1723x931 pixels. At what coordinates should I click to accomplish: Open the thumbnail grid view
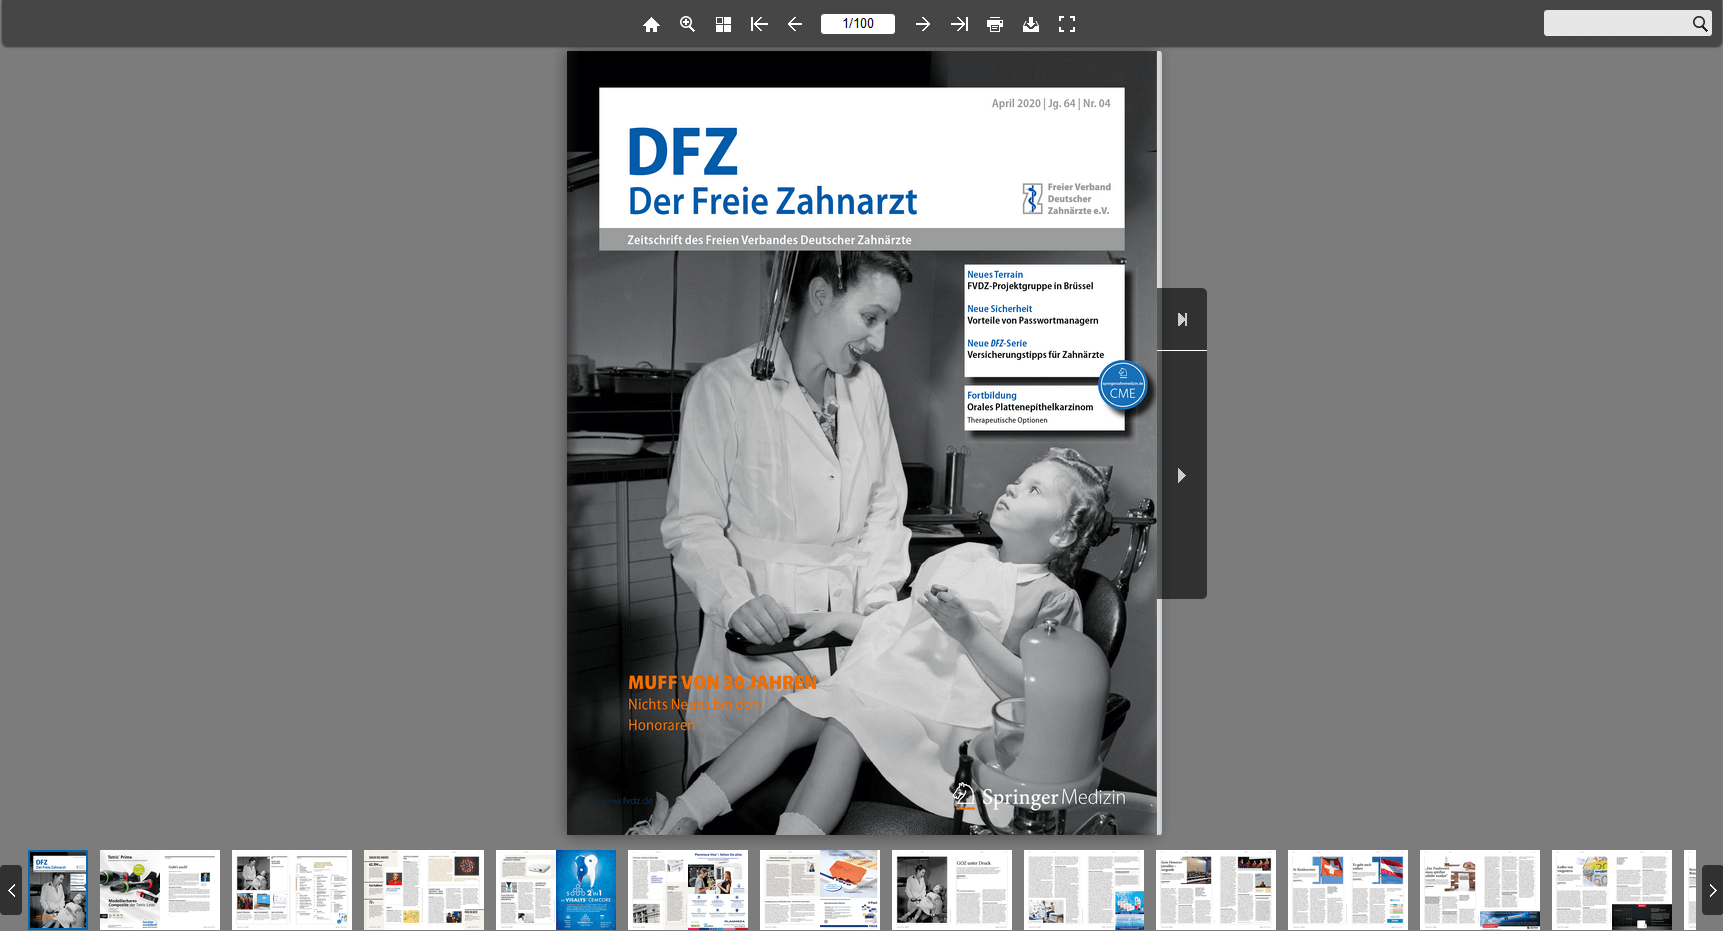pos(723,24)
